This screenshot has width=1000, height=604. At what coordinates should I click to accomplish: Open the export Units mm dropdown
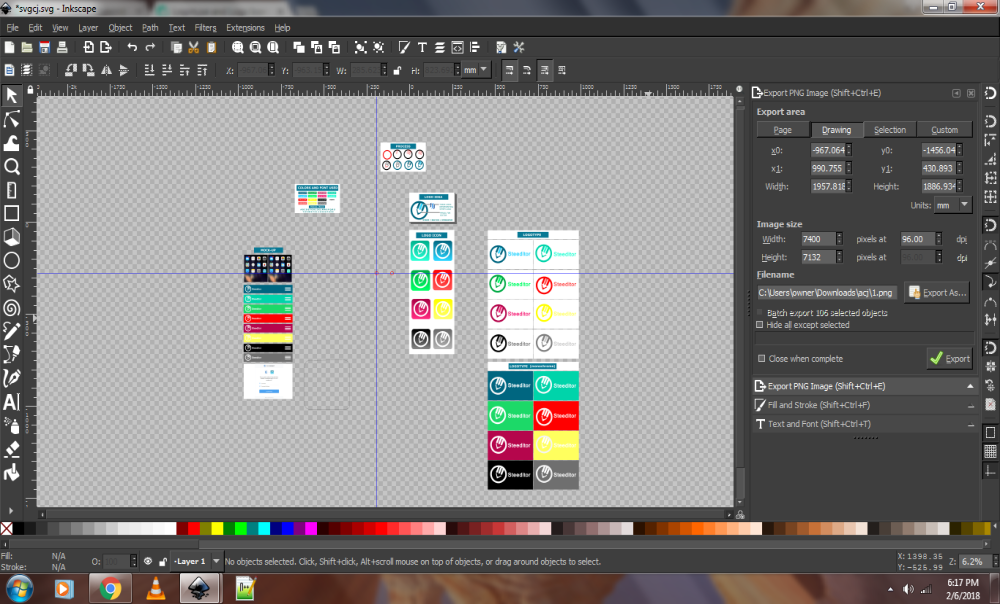pyautogui.click(x=952, y=205)
